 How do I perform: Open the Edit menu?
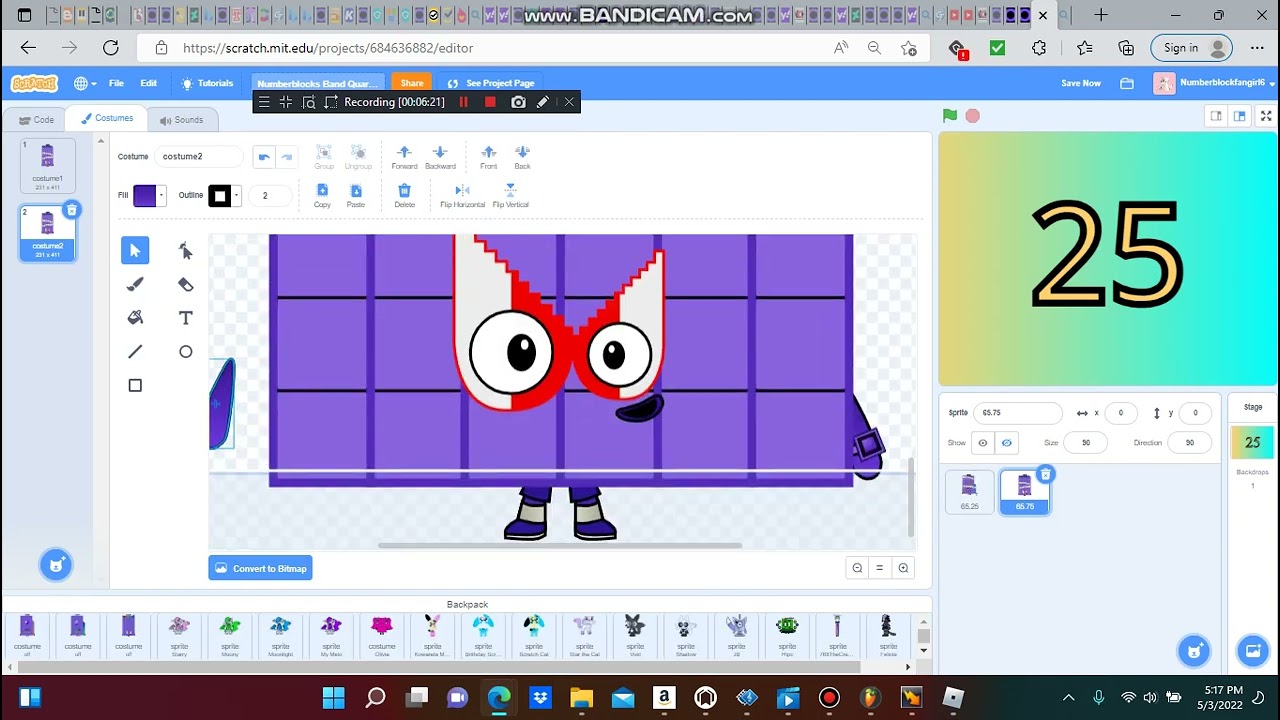pos(149,83)
